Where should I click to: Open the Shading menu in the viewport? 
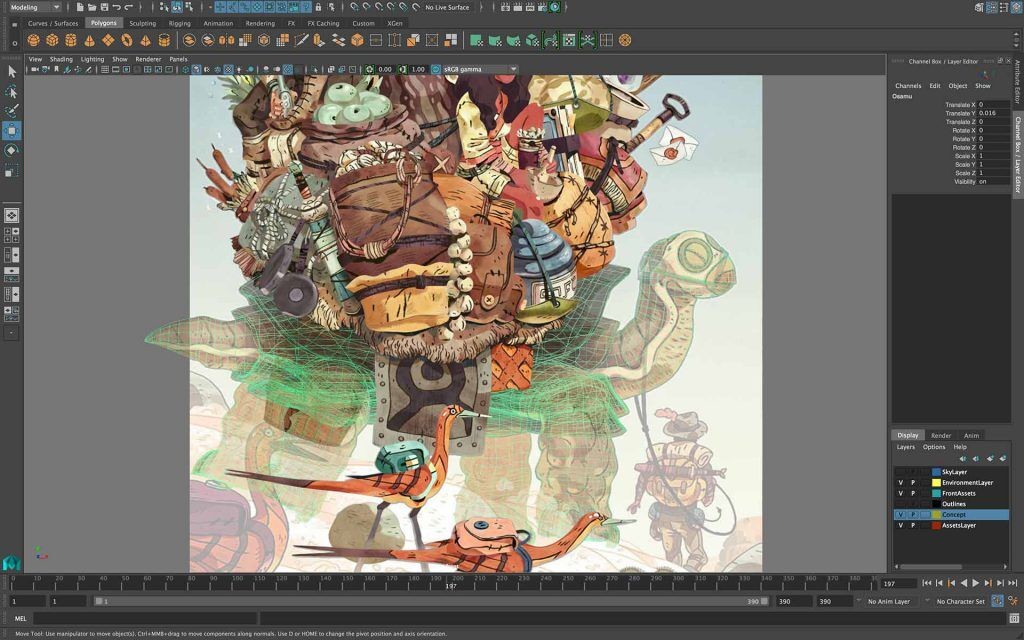click(61, 59)
